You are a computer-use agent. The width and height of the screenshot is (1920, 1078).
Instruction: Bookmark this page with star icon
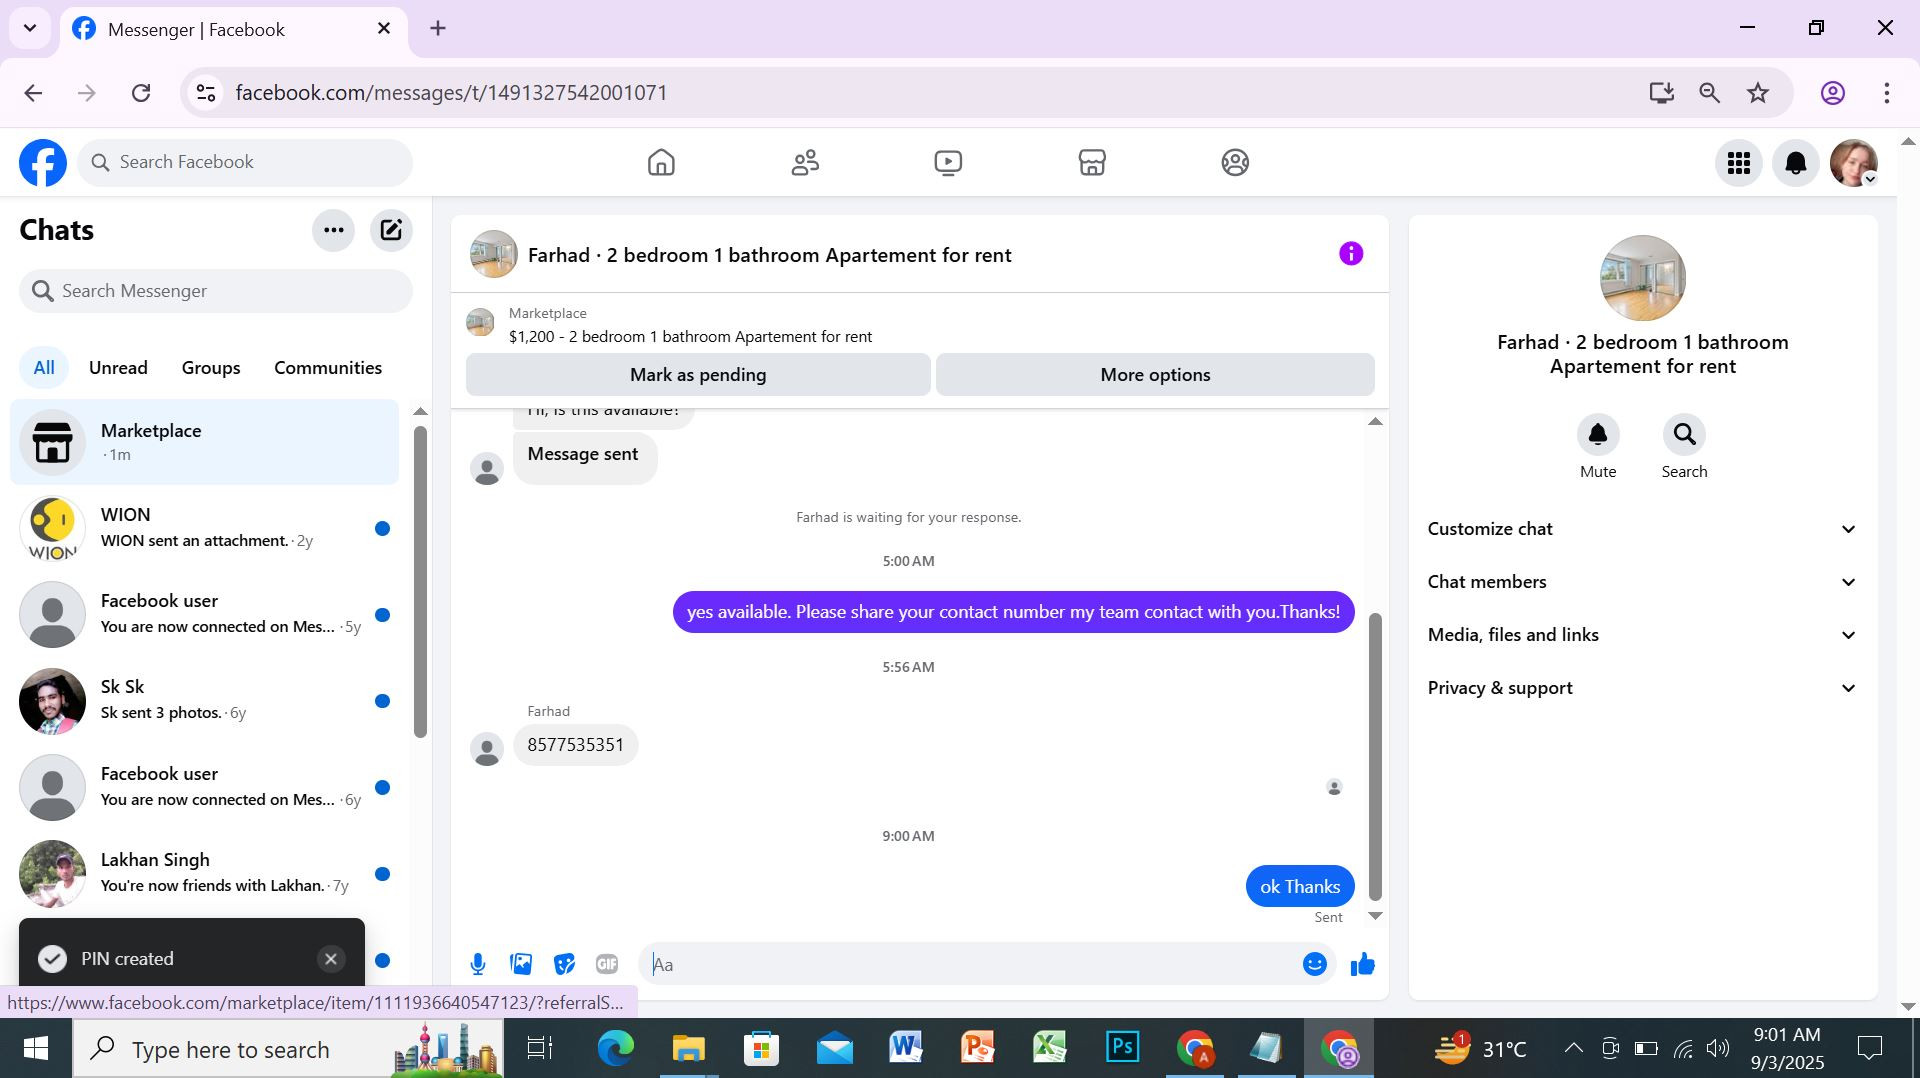click(x=1758, y=93)
